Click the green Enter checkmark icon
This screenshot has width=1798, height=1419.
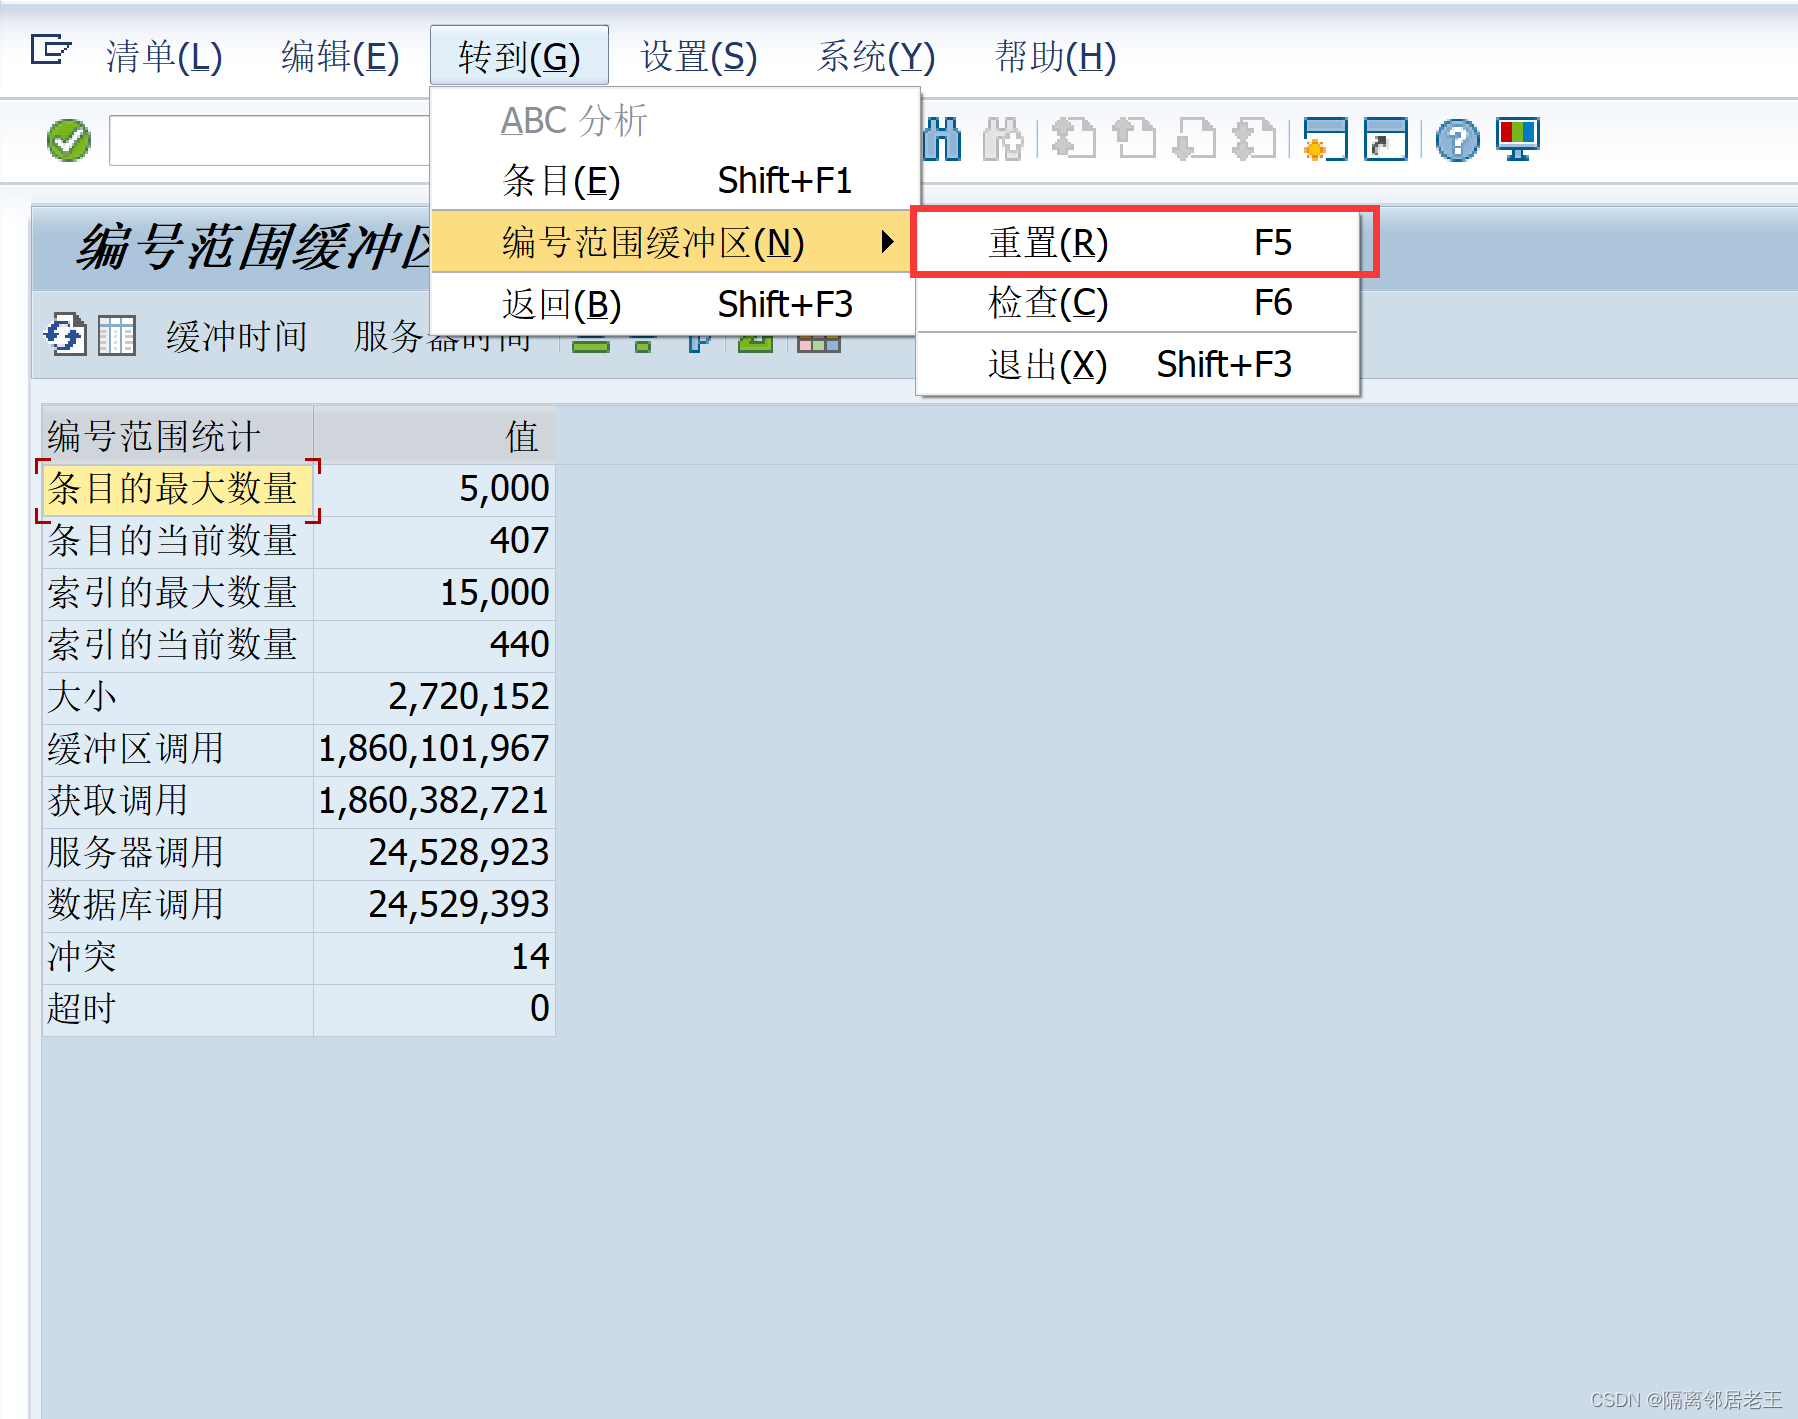click(66, 140)
